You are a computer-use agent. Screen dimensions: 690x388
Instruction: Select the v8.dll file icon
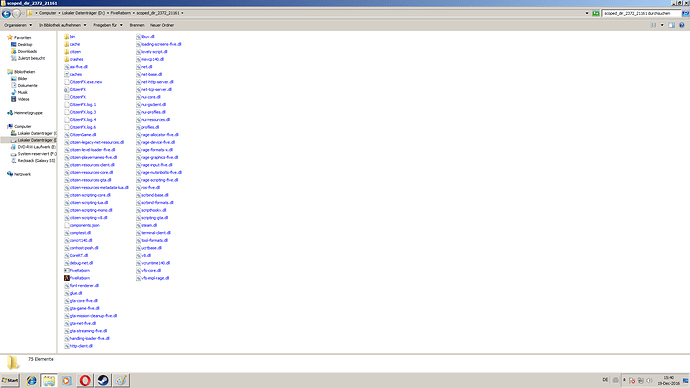click(138, 255)
